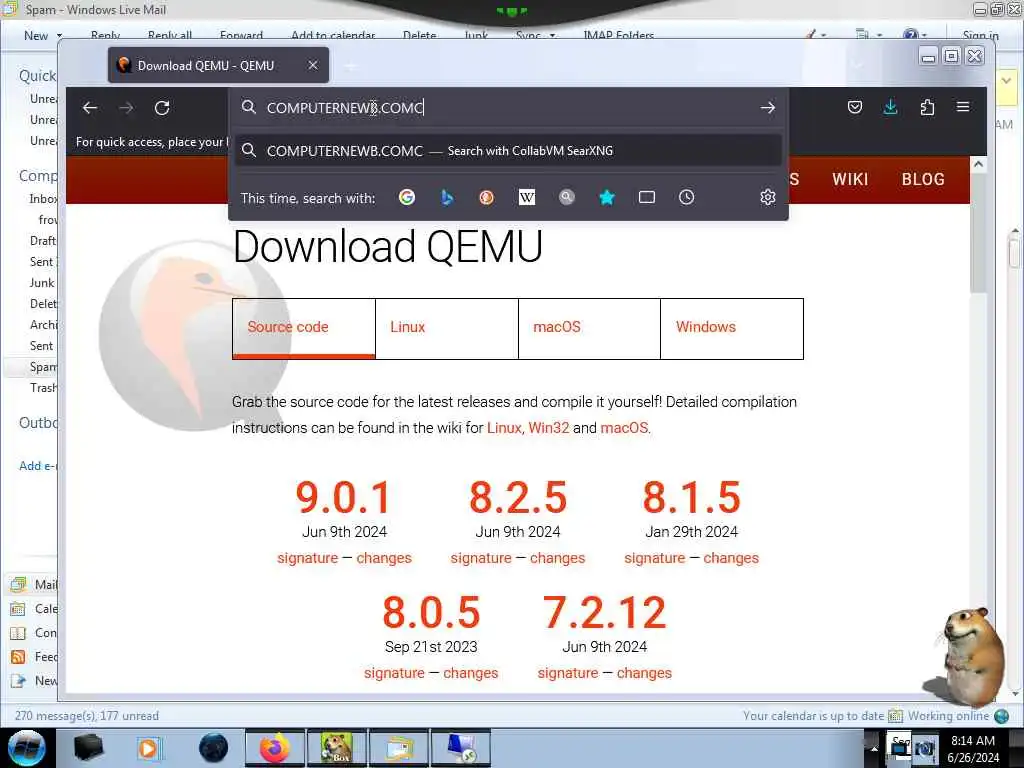Search history with the clock icon

(686, 197)
